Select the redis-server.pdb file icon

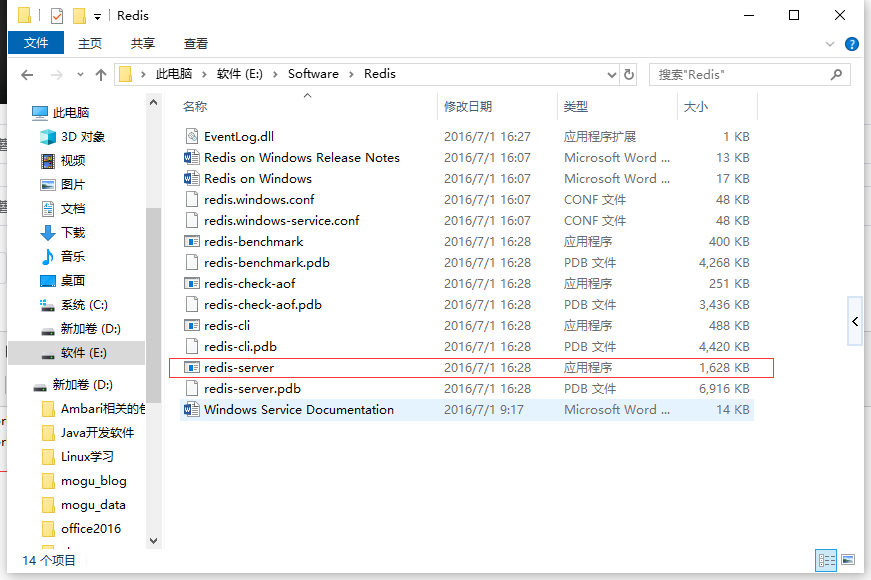pos(192,388)
